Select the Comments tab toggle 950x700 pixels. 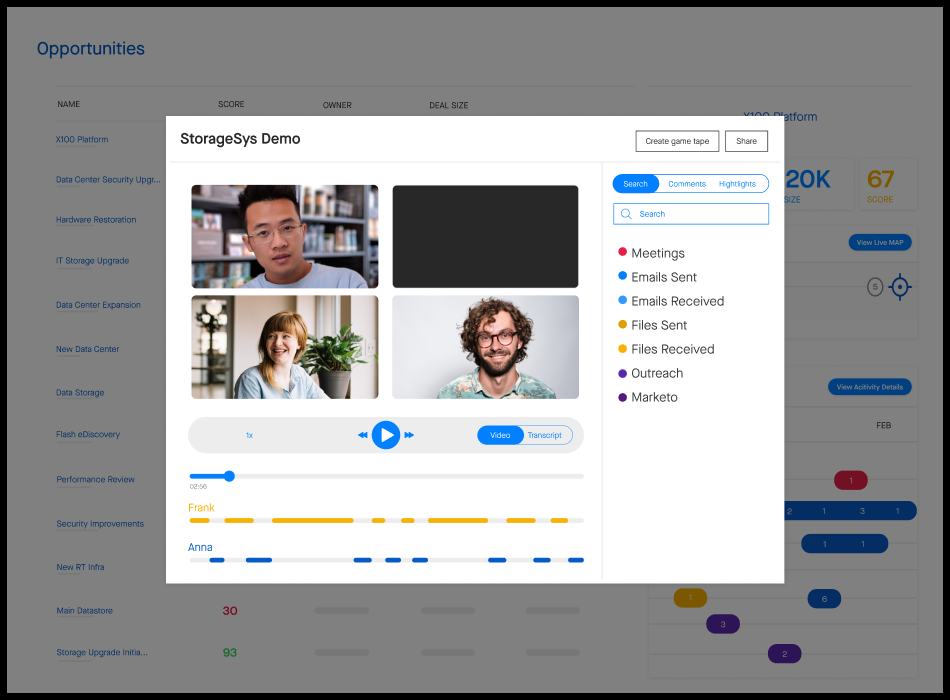coord(688,183)
